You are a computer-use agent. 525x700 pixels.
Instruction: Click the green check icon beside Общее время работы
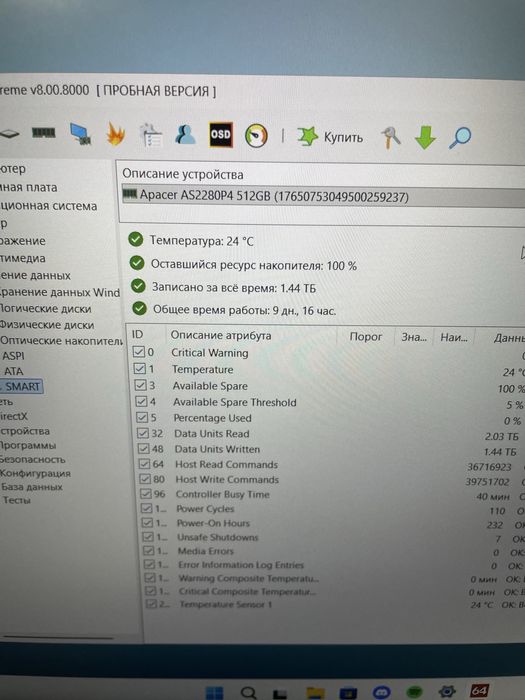(139, 308)
